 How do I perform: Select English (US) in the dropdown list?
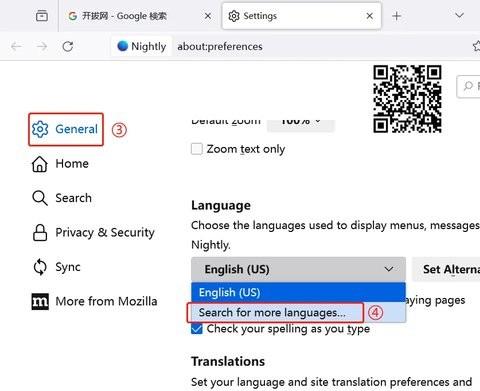[x=298, y=292]
